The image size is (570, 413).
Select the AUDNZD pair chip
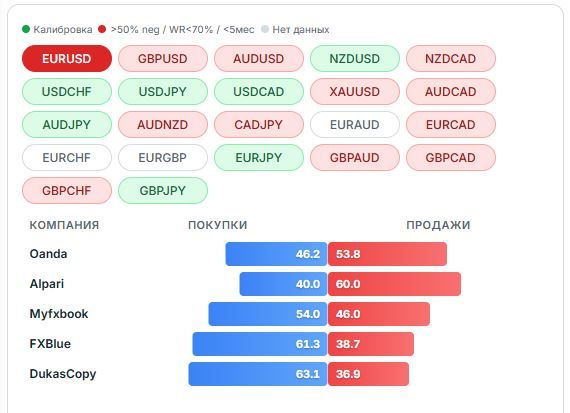click(162, 125)
